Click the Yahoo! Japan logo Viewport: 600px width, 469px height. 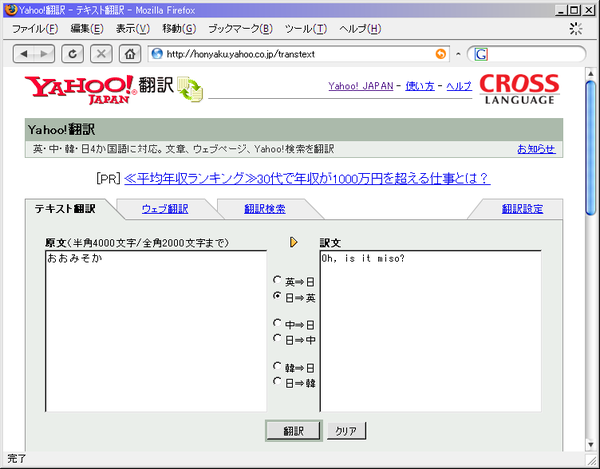click(x=80, y=90)
